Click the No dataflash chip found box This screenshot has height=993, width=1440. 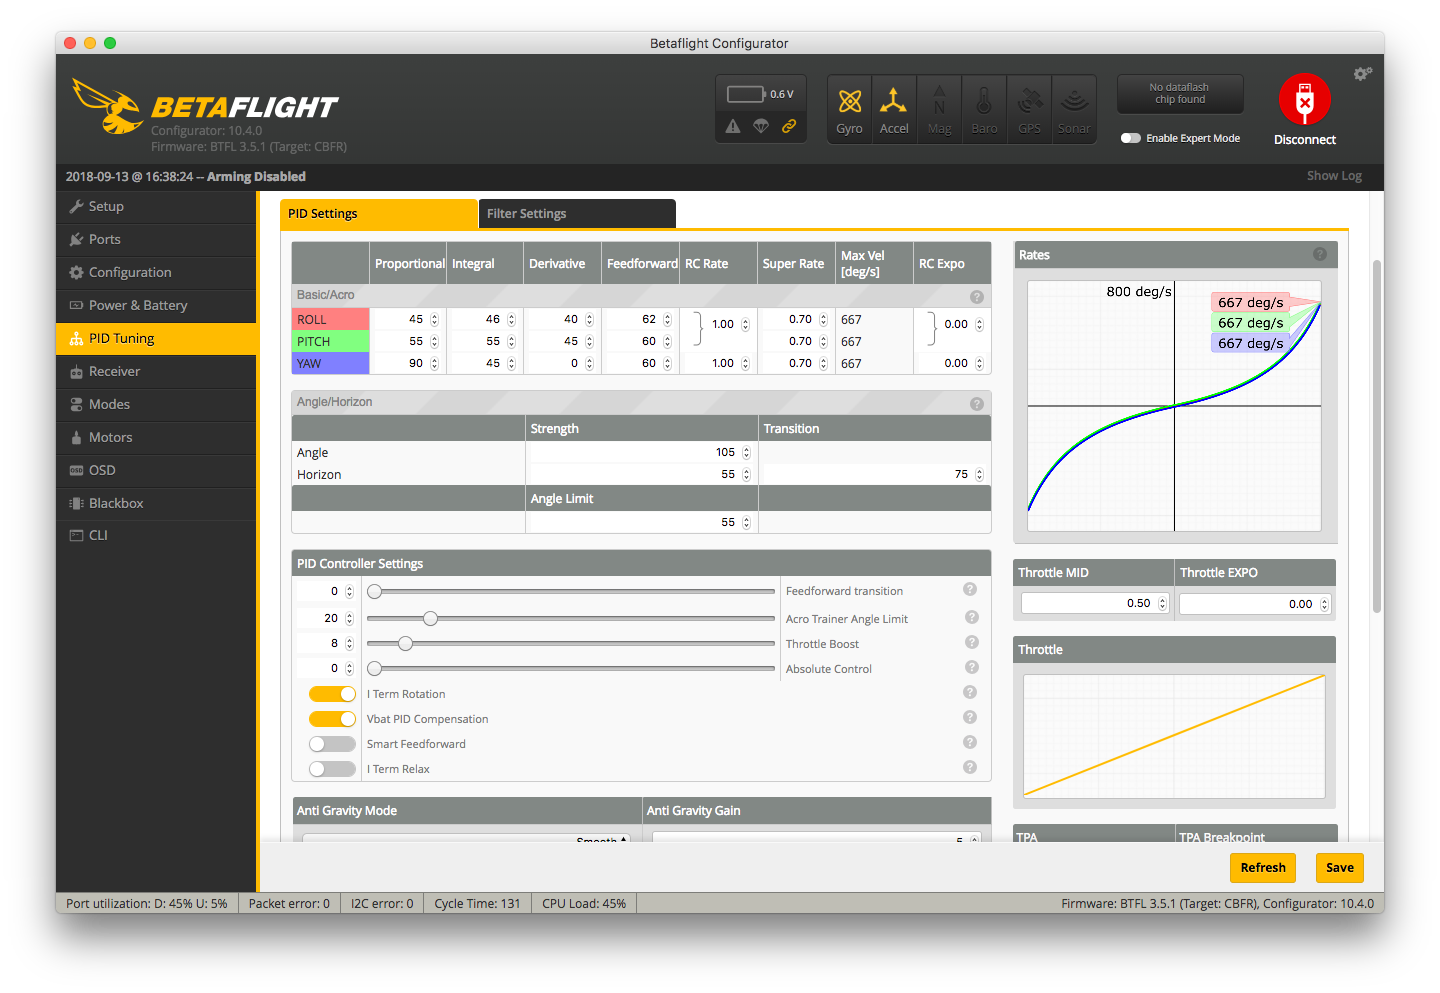click(1180, 94)
